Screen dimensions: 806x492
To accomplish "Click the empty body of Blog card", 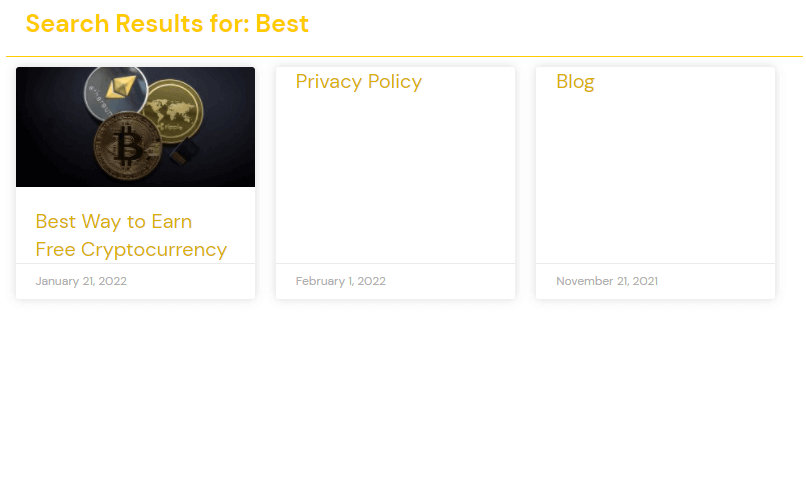I will coord(655,177).
